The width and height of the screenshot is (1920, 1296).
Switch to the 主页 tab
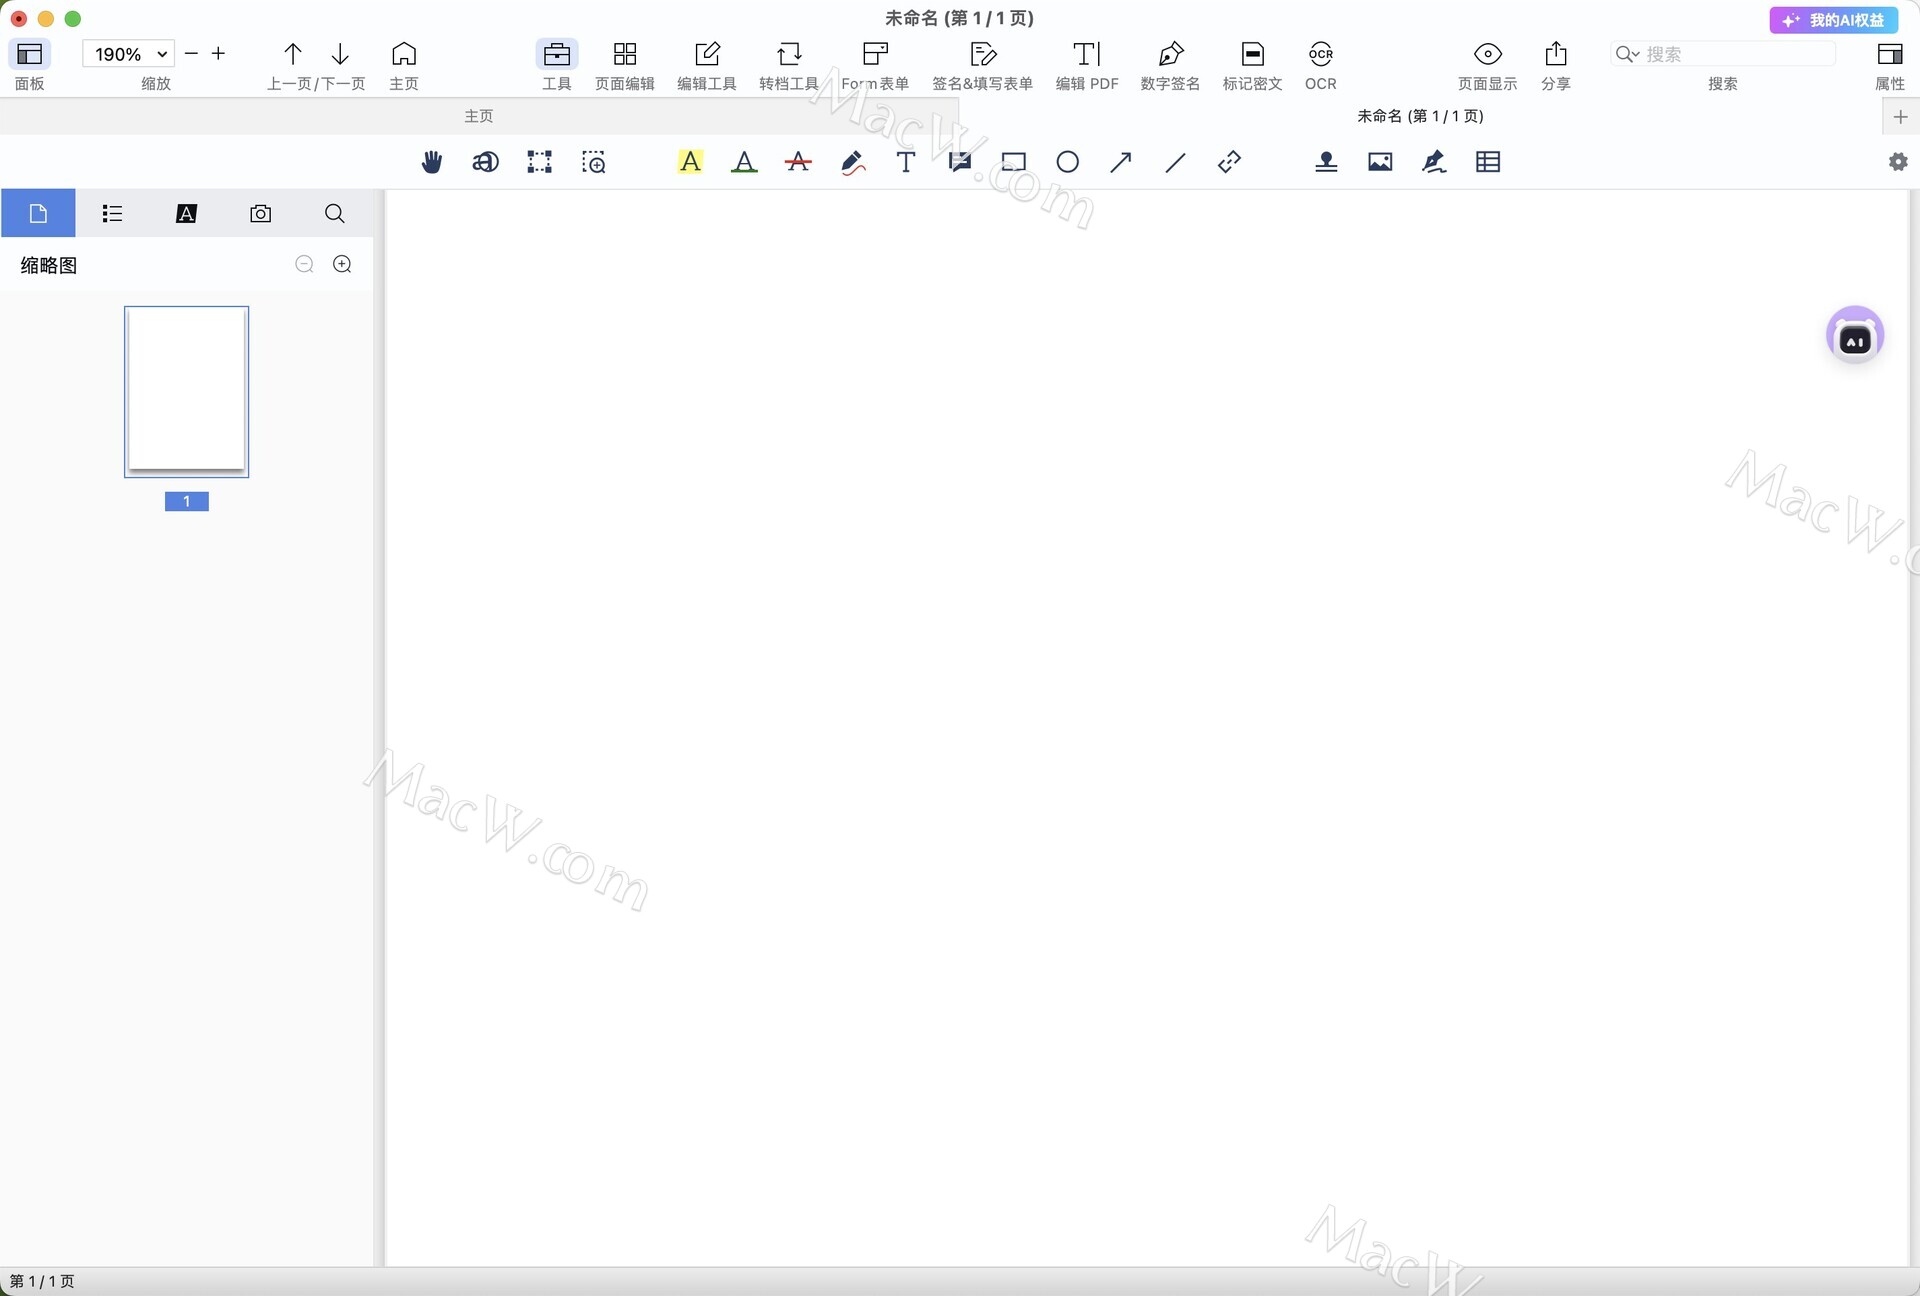point(479,116)
